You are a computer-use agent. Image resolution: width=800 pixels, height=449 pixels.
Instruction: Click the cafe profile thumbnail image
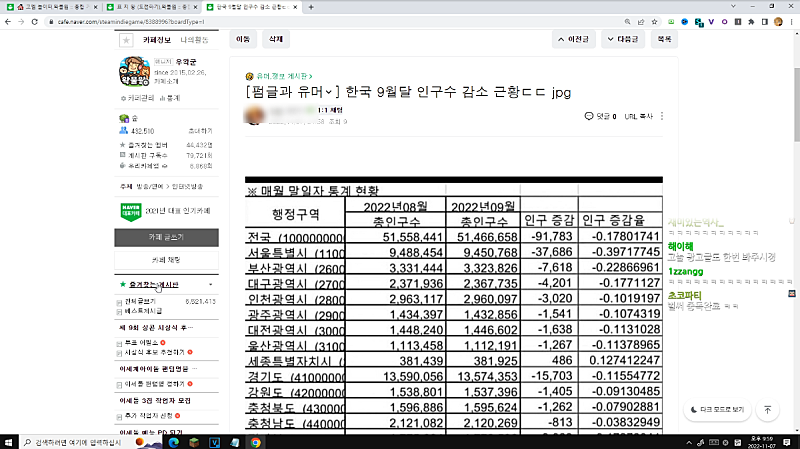tap(135, 73)
